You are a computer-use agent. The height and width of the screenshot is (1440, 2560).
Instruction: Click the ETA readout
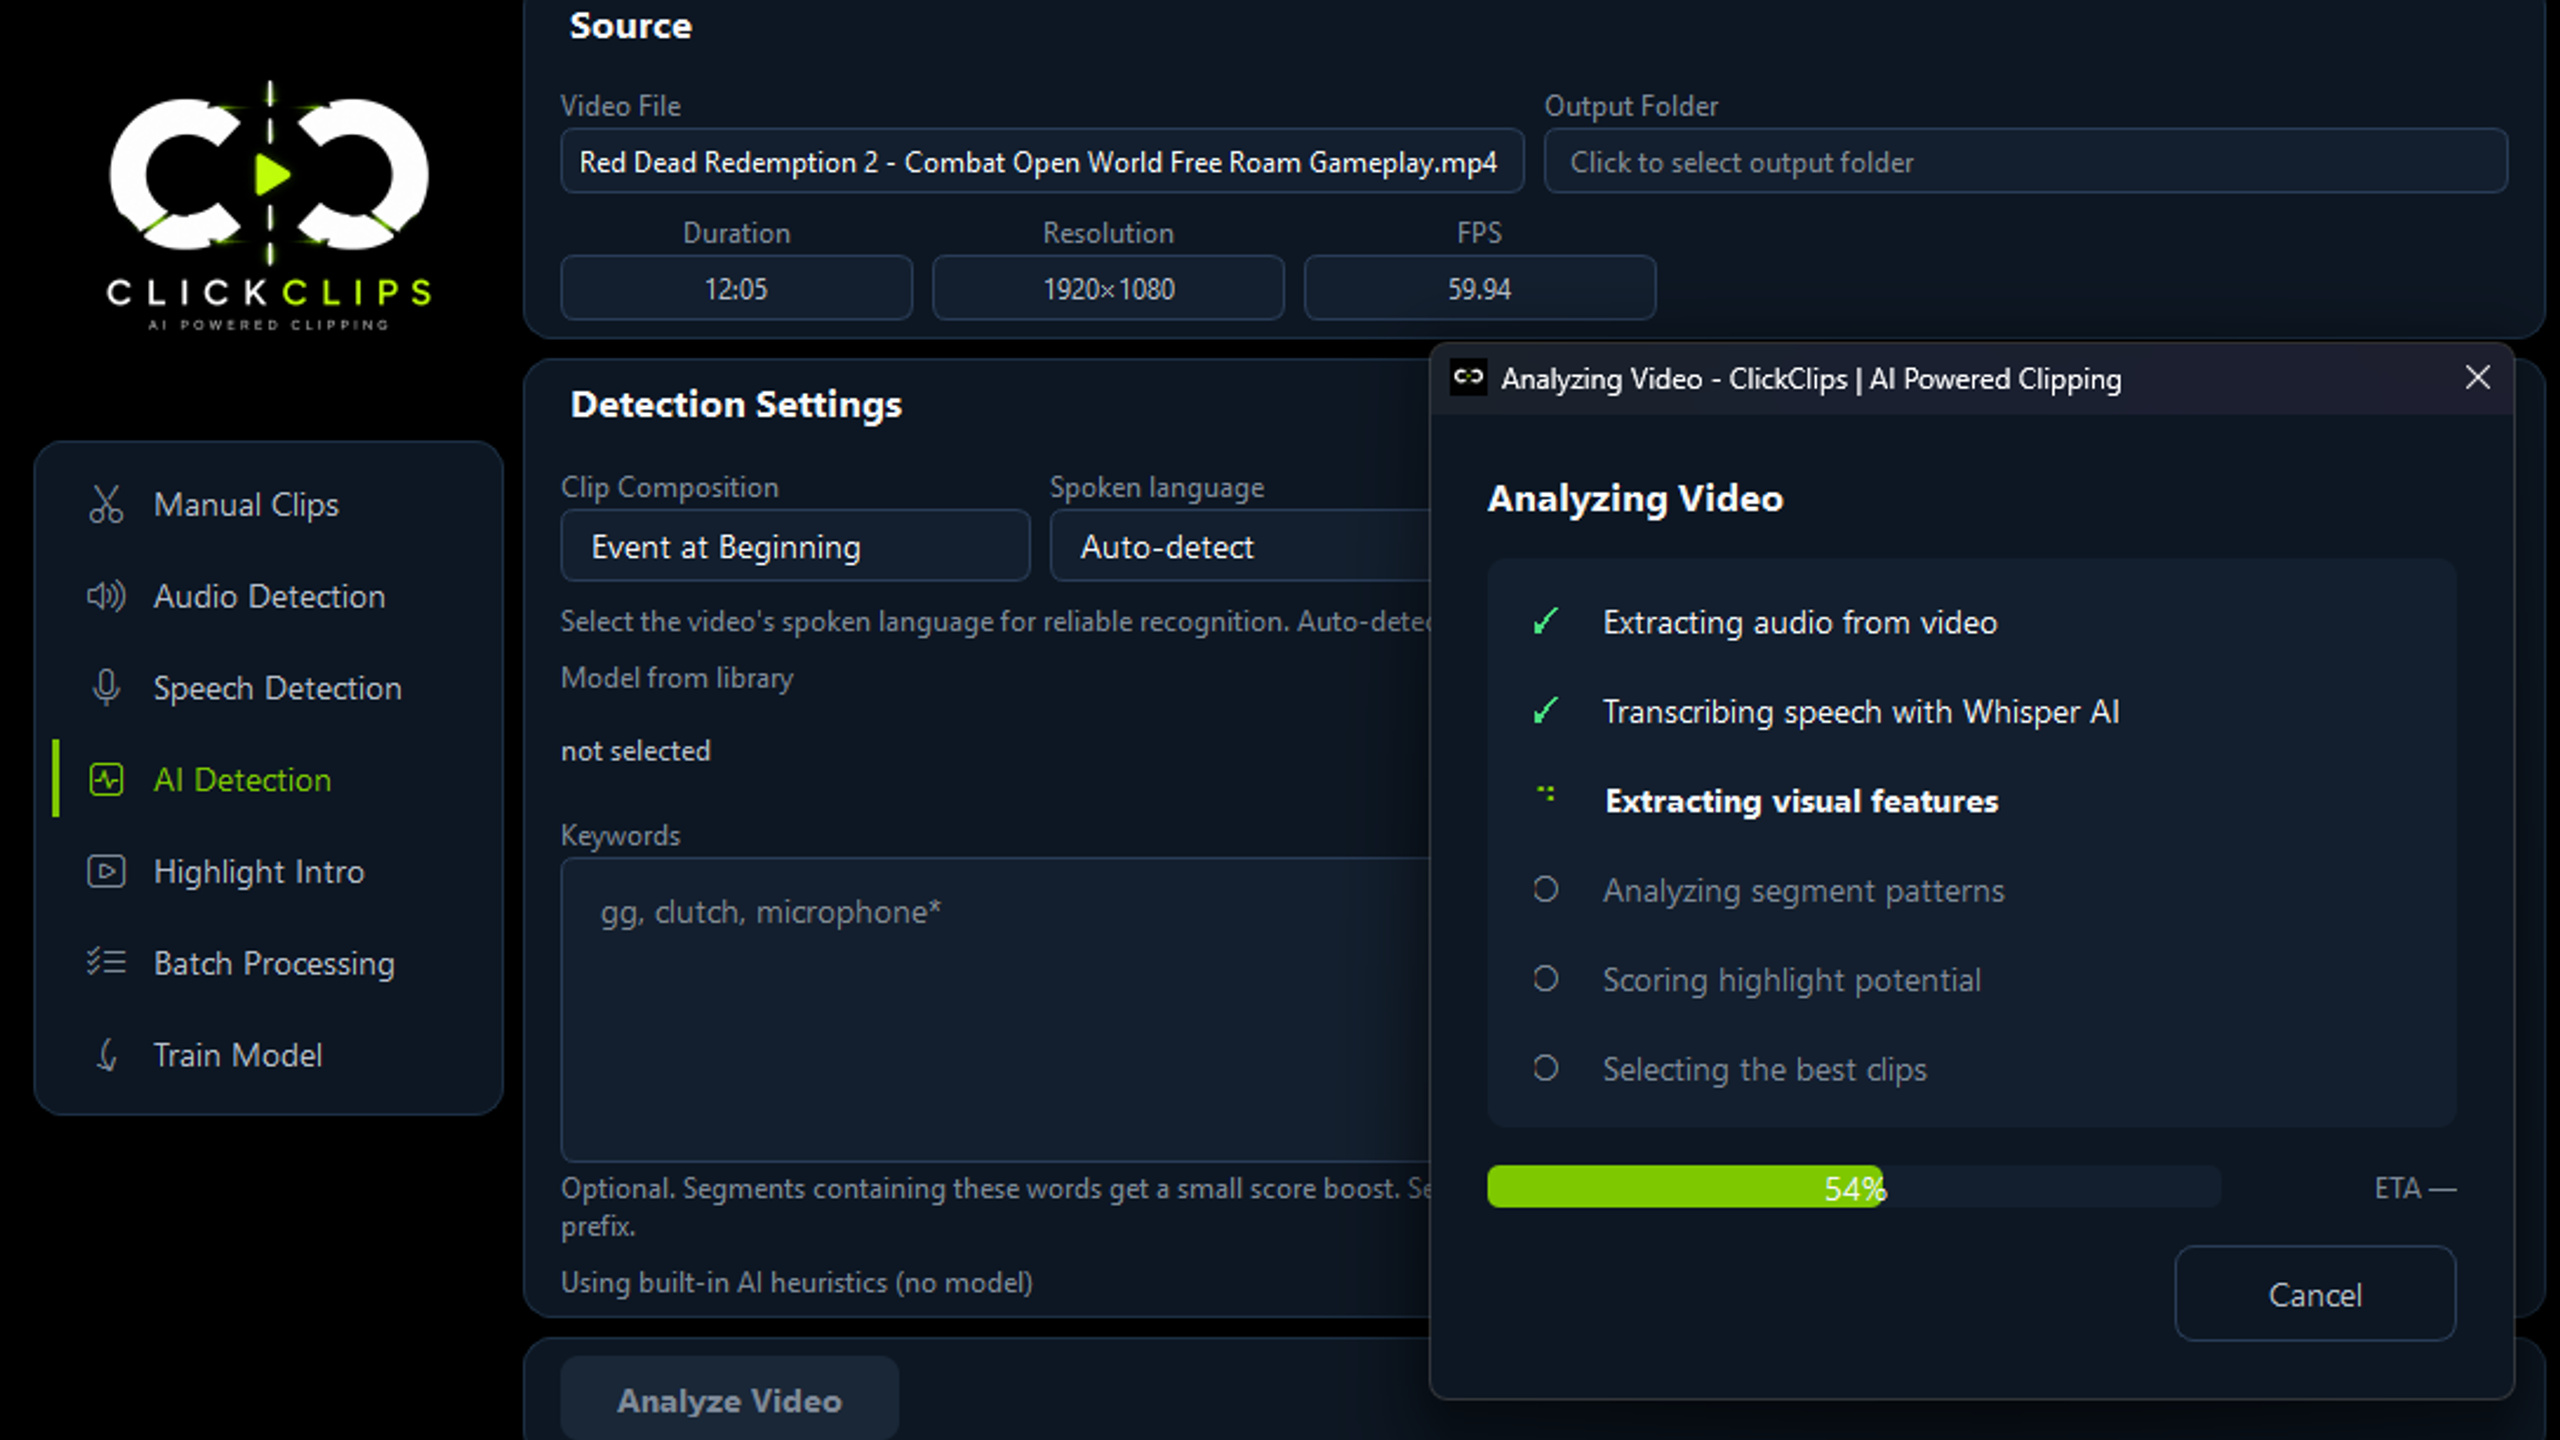pos(2415,1188)
